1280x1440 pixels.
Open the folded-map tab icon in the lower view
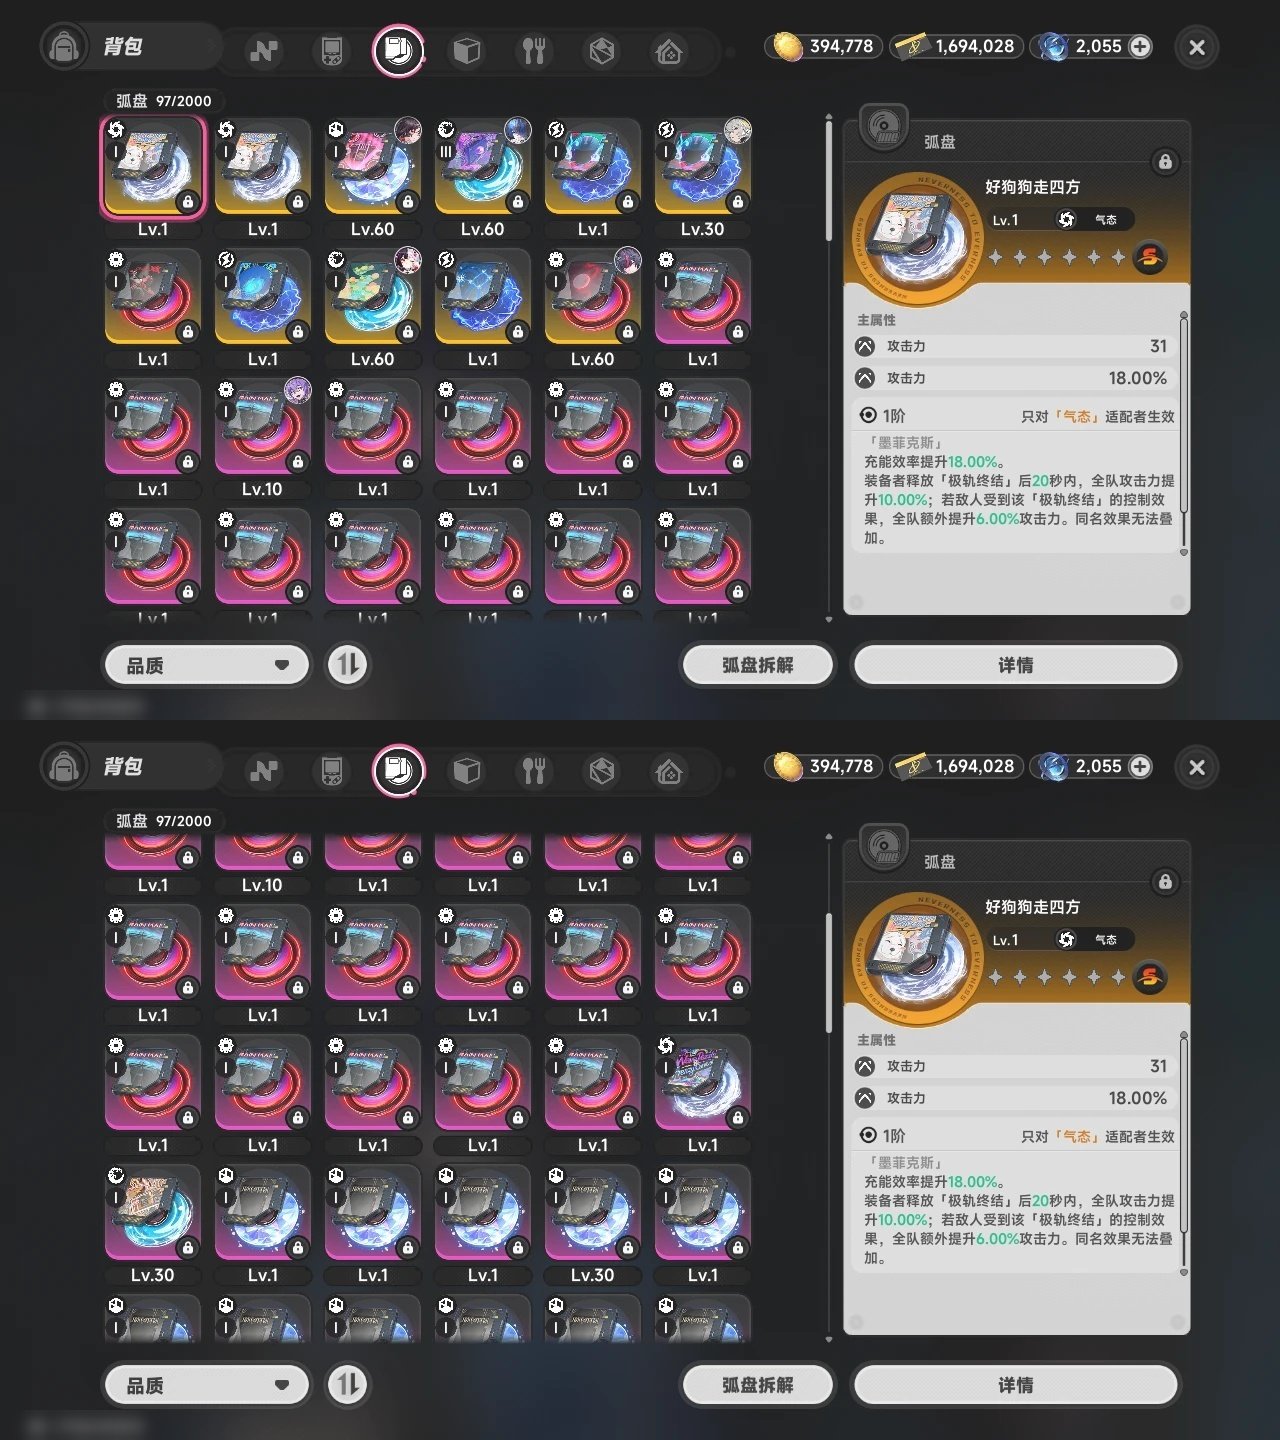601,770
